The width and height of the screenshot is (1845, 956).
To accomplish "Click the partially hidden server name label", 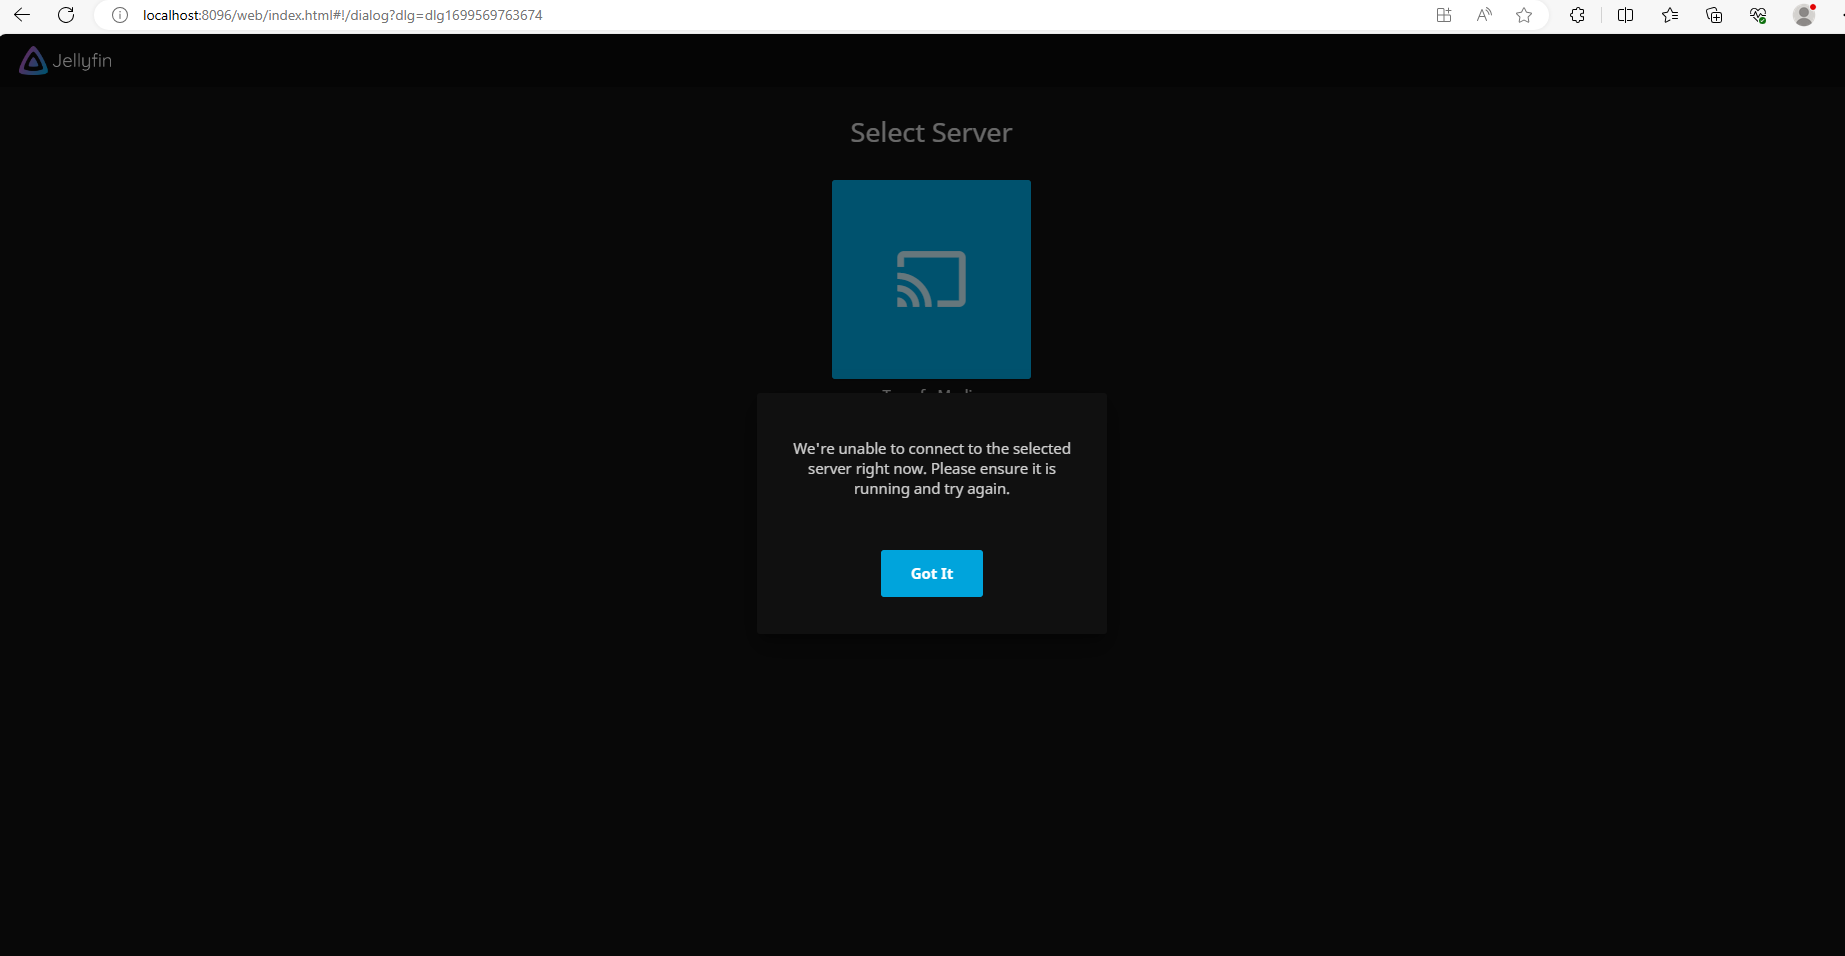I will point(931,389).
